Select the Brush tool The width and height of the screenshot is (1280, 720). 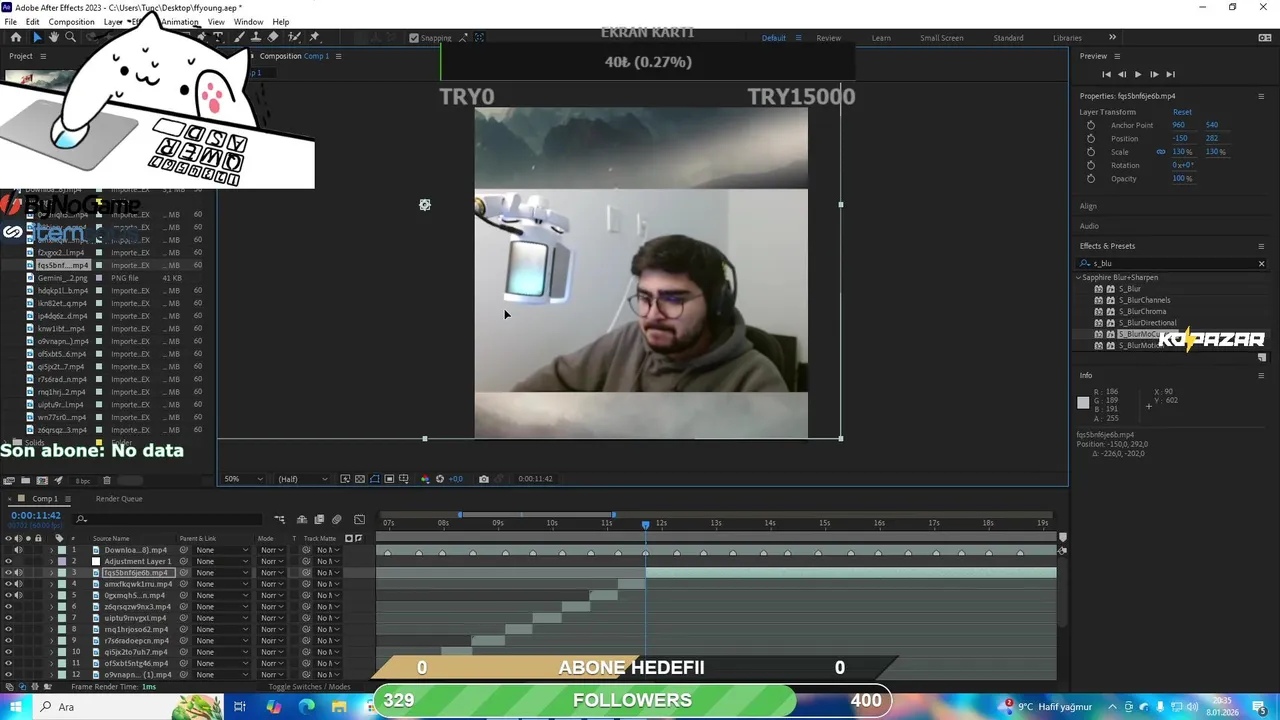click(x=239, y=37)
